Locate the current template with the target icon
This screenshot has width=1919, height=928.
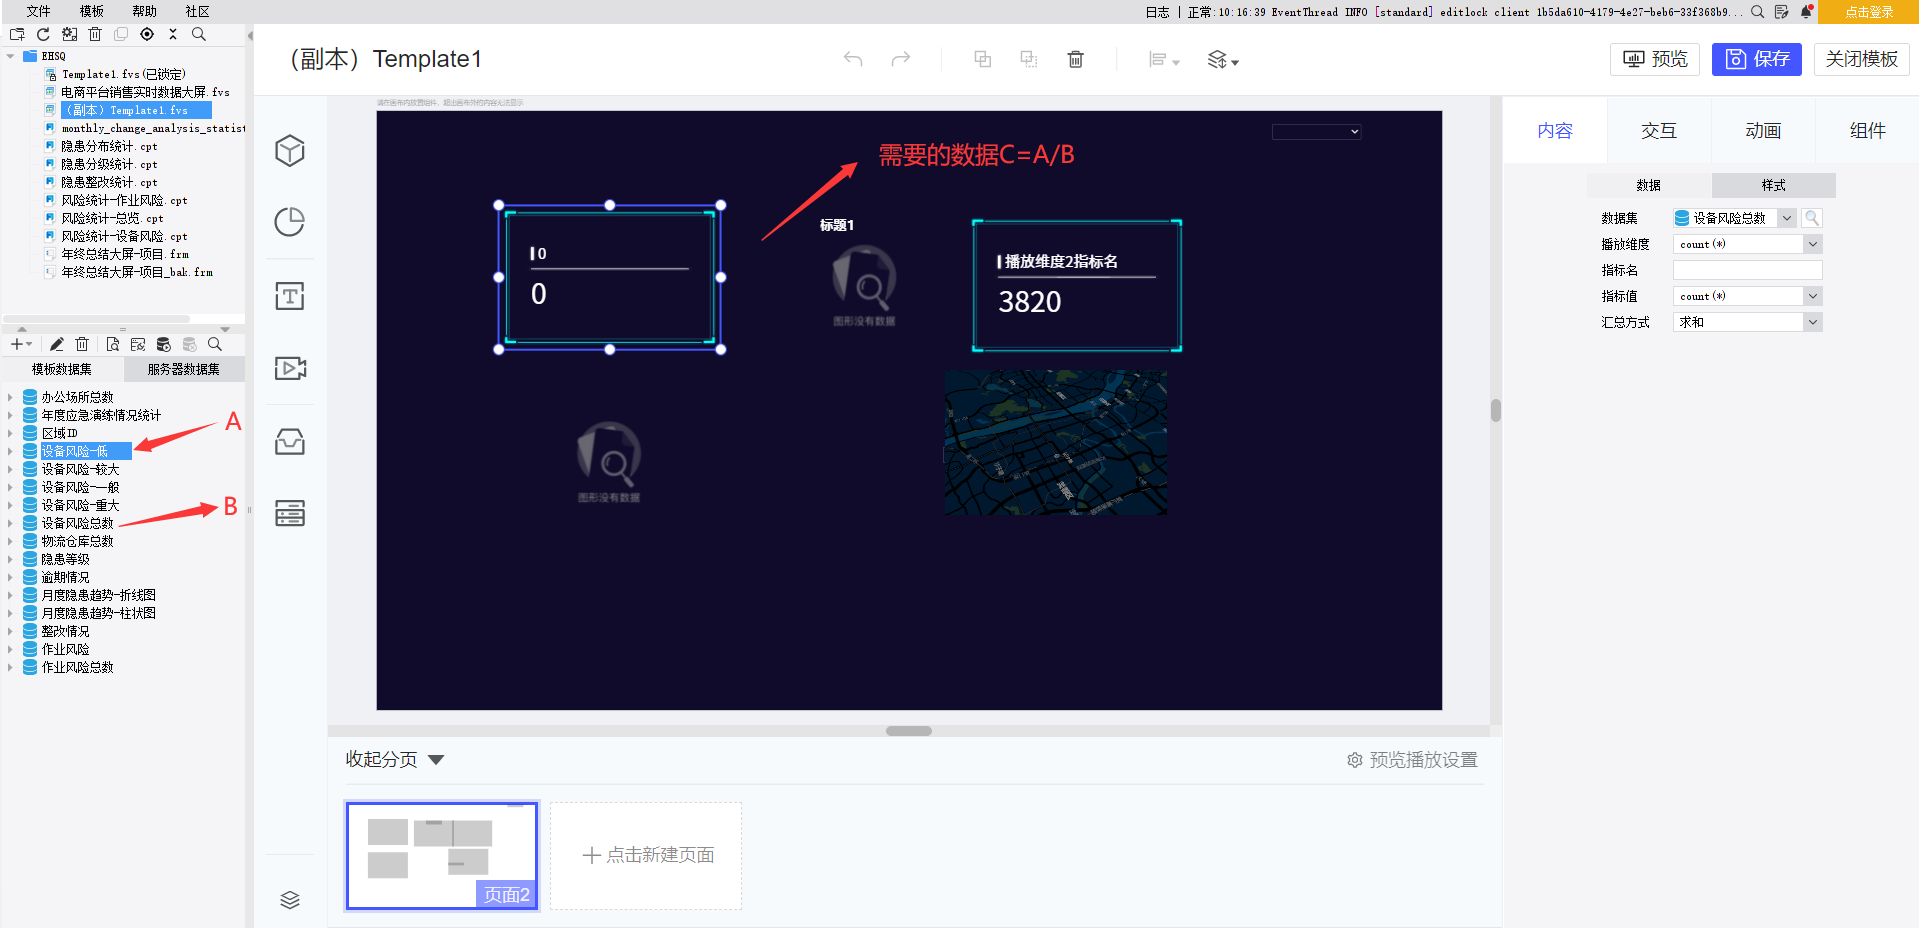coord(147,34)
